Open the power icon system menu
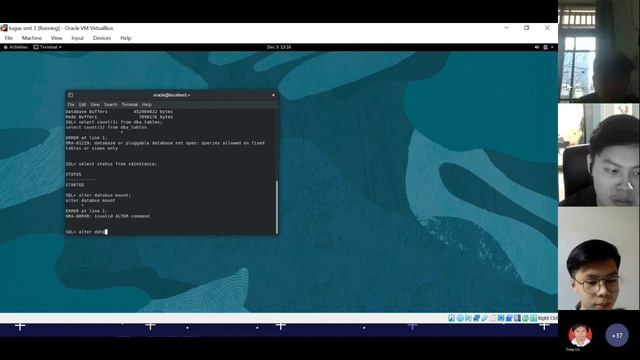This screenshot has width=640, height=360. click(x=545, y=47)
